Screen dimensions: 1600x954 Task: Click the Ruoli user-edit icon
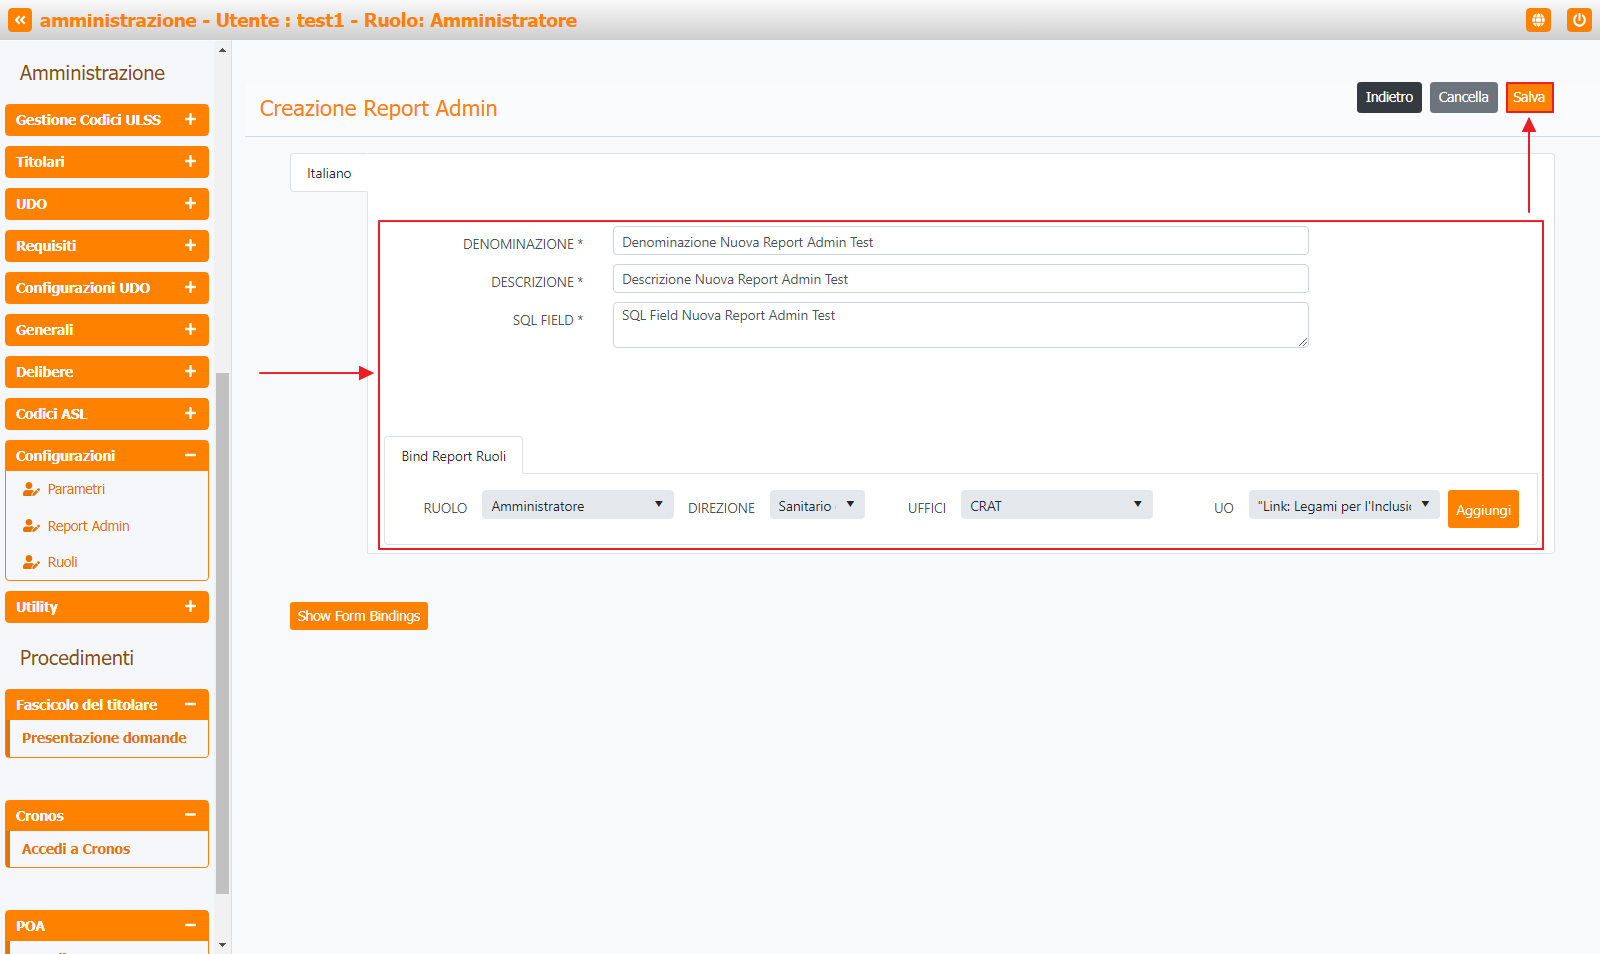click(x=31, y=562)
